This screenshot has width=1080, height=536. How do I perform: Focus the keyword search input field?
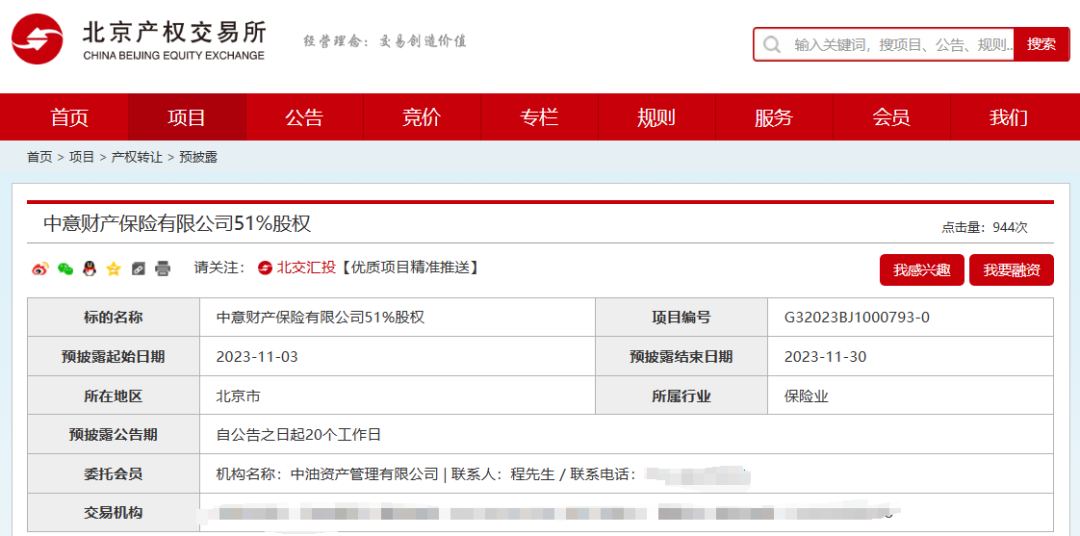click(884, 45)
